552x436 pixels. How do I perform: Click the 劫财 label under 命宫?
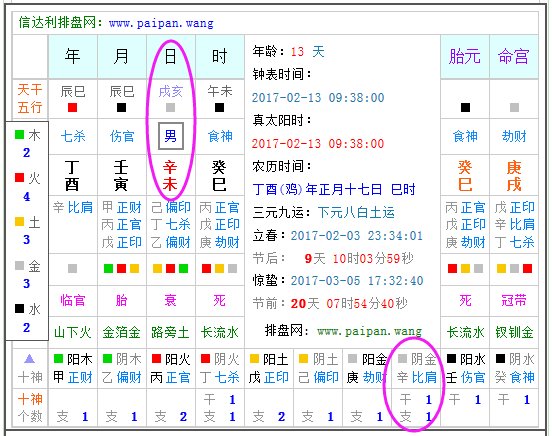(x=514, y=136)
